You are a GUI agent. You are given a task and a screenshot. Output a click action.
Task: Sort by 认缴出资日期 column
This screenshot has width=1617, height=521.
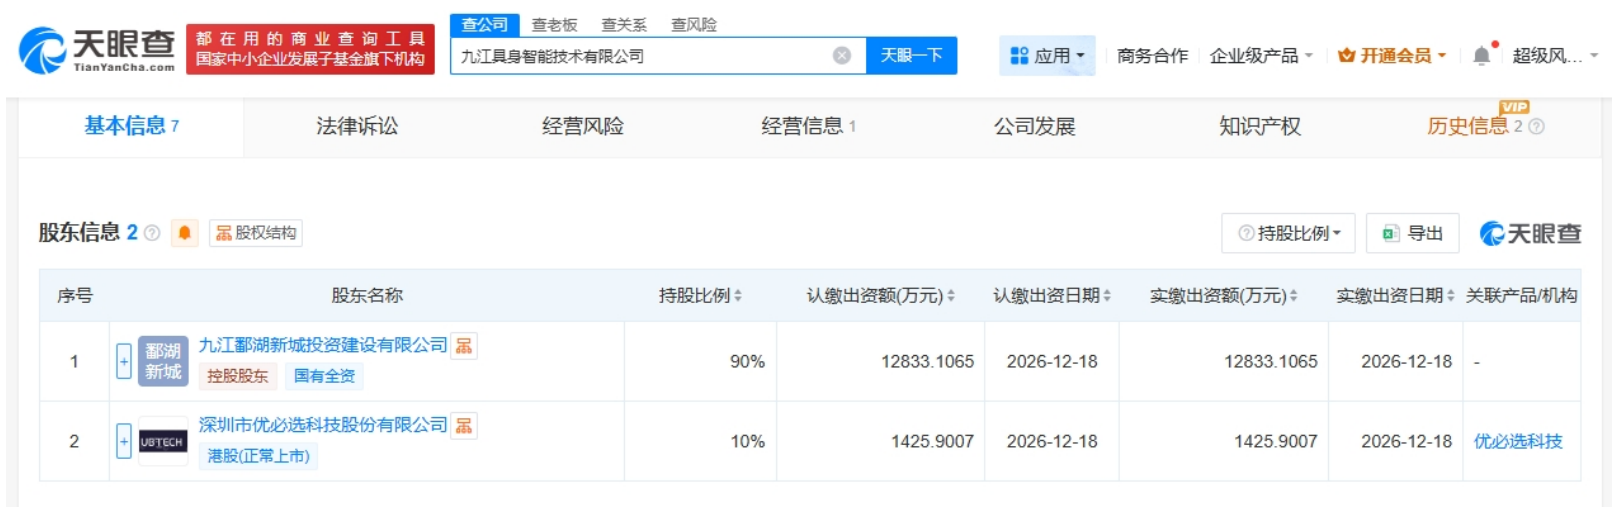1052,296
